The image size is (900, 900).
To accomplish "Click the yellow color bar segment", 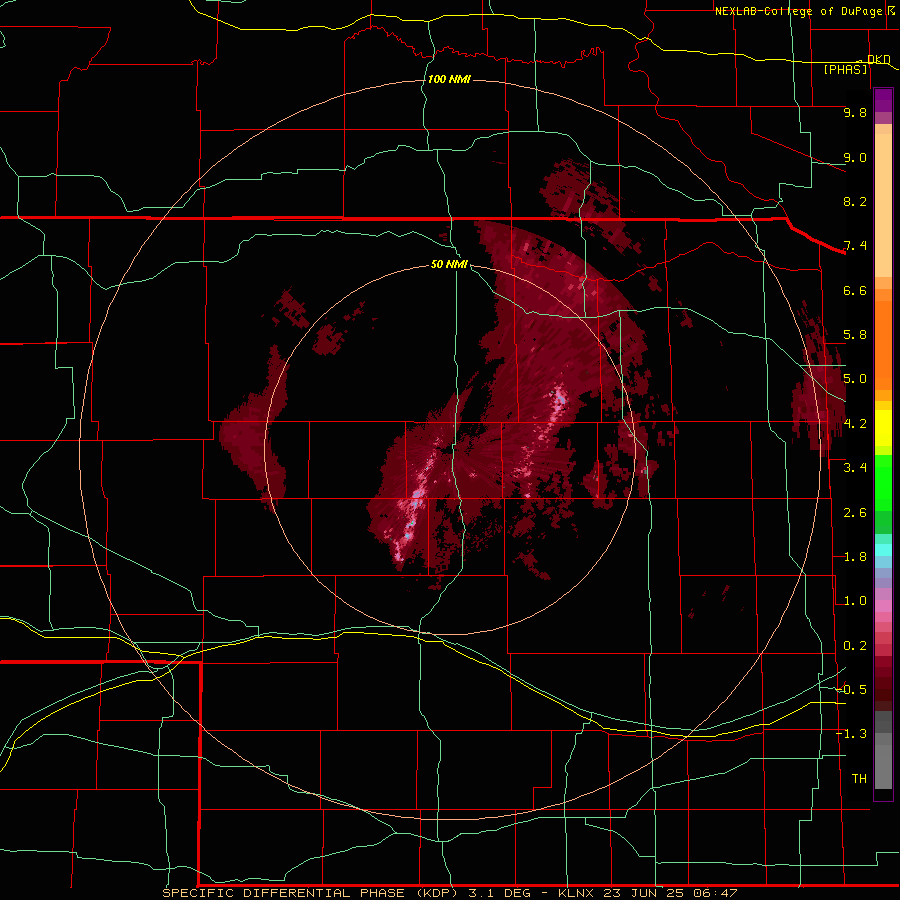I will coord(883,428).
